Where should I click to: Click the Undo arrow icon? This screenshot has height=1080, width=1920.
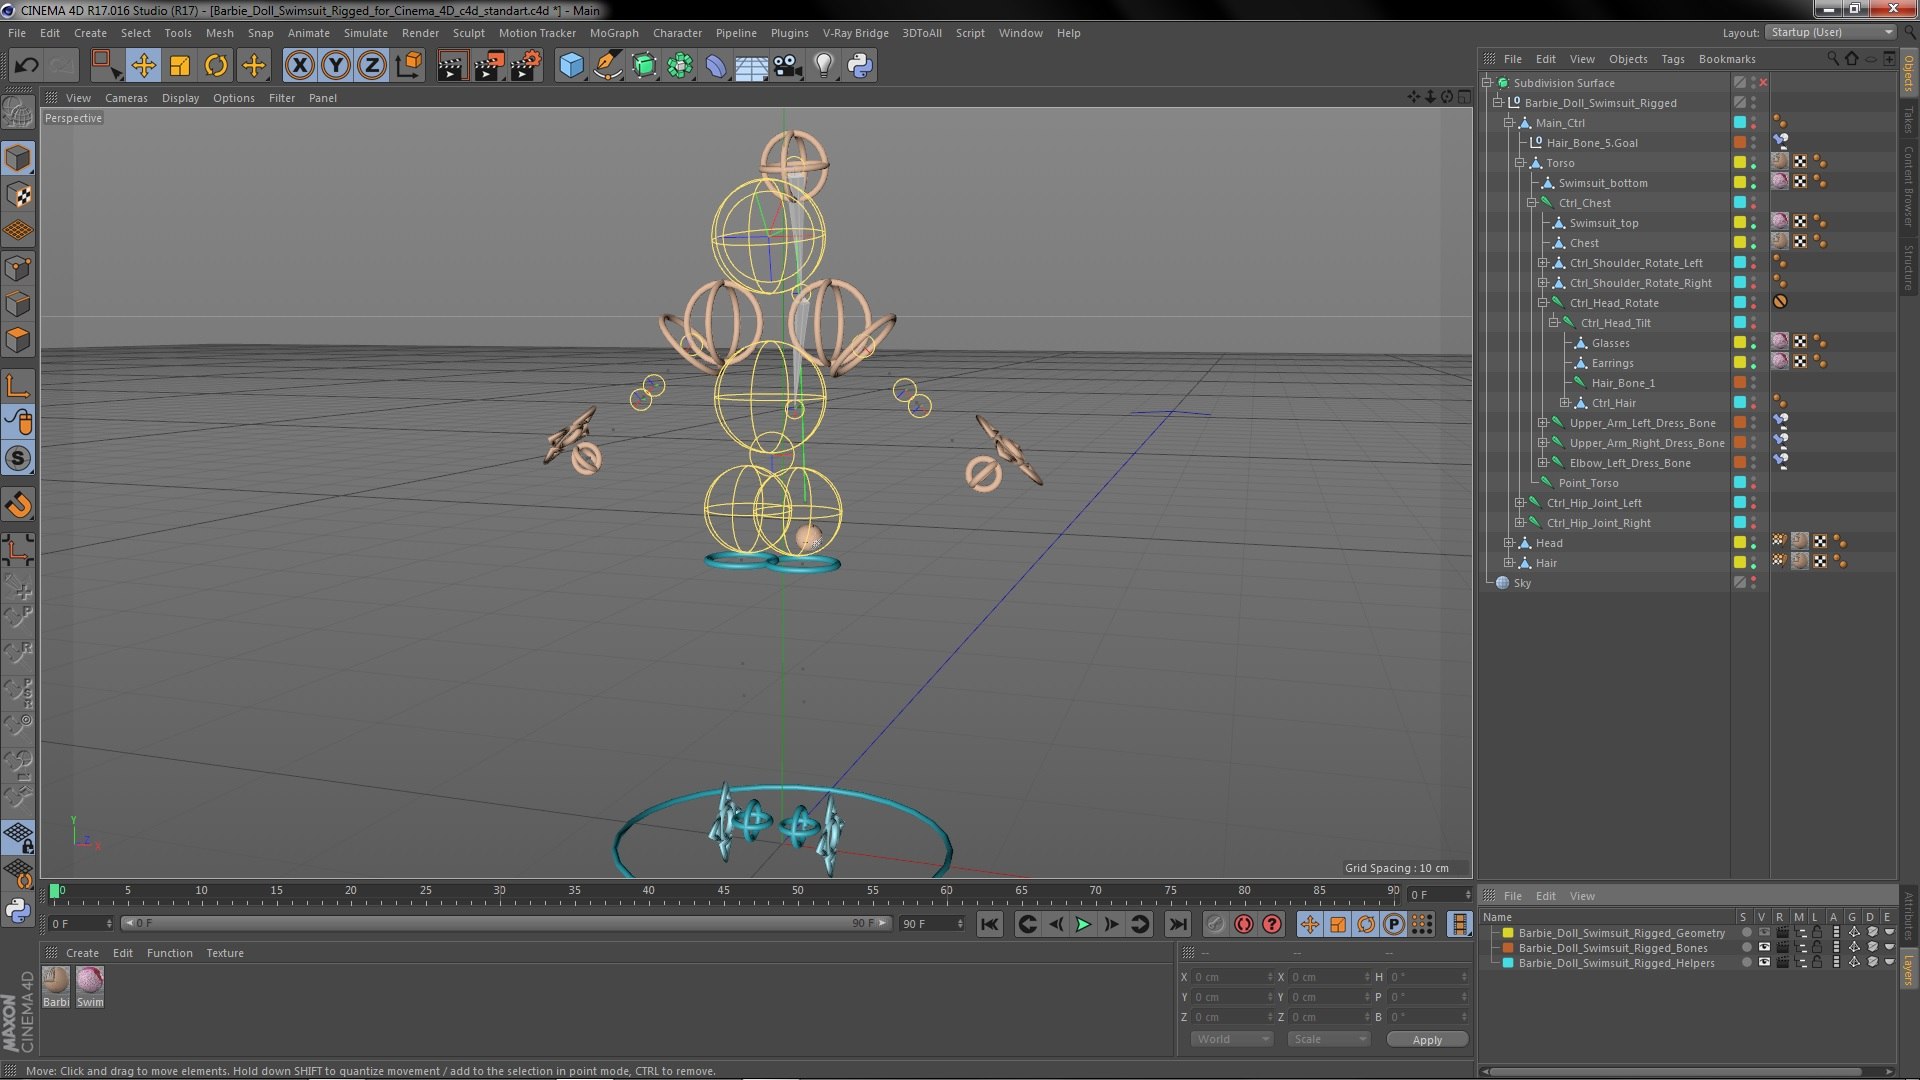(x=26, y=66)
